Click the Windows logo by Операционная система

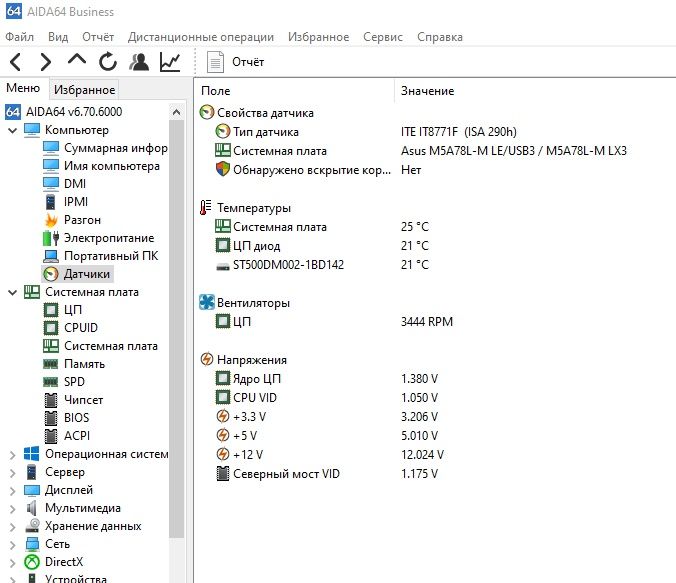[31, 454]
